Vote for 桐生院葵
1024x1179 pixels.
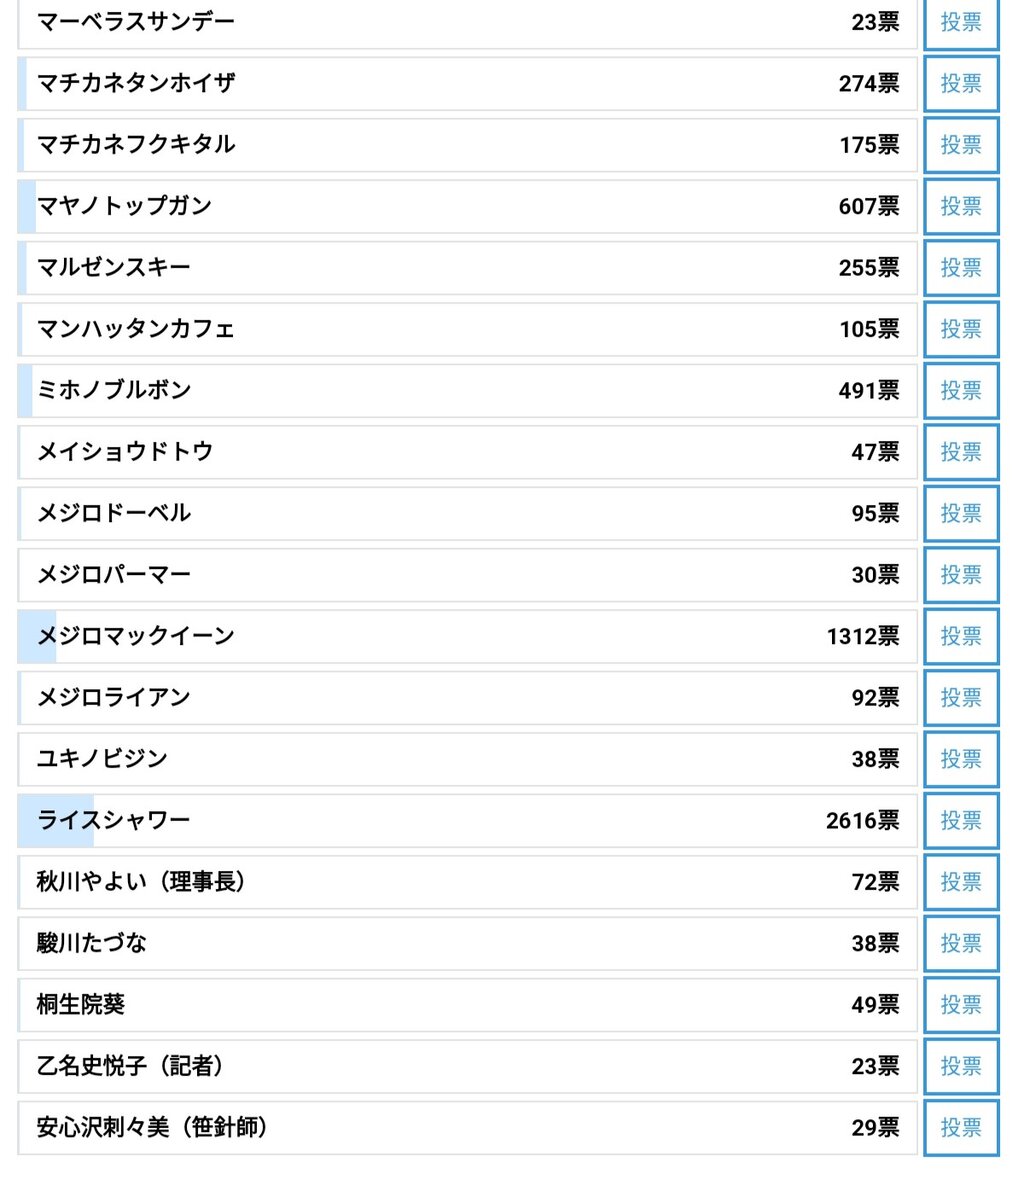[960, 1004]
